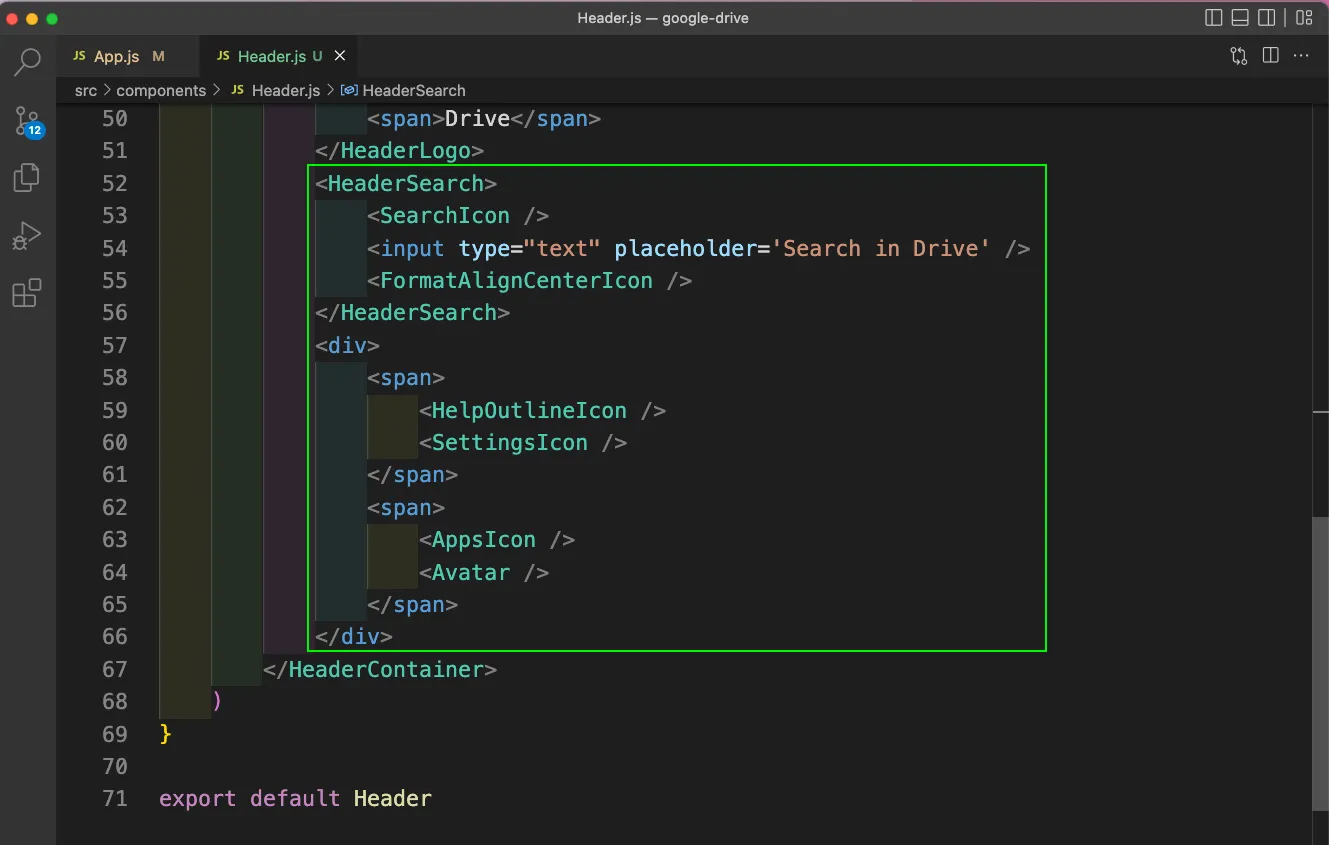Click the closing /div tag on line 66
The width and height of the screenshot is (1329, 845).
(x=354, y=636)
